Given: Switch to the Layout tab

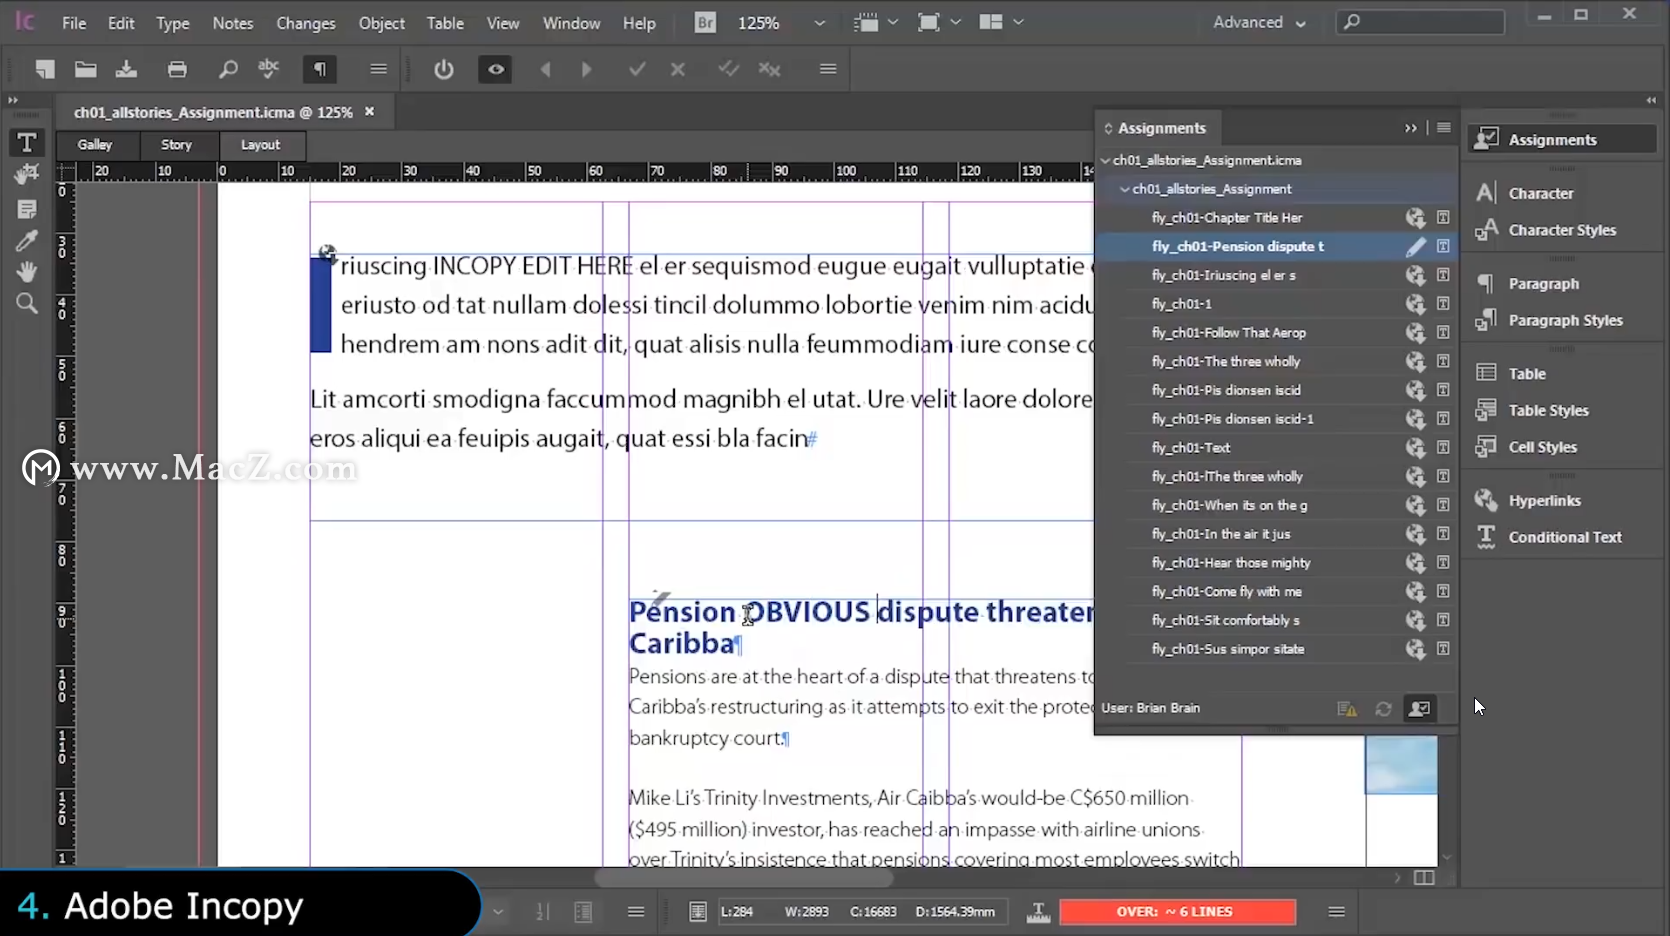Looking at the screenshot, I should pyautogui.click(x=260, y=145).
